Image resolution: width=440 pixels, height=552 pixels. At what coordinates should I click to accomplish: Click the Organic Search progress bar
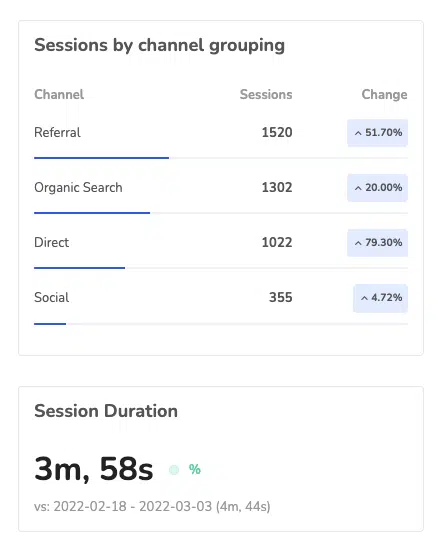221,213
